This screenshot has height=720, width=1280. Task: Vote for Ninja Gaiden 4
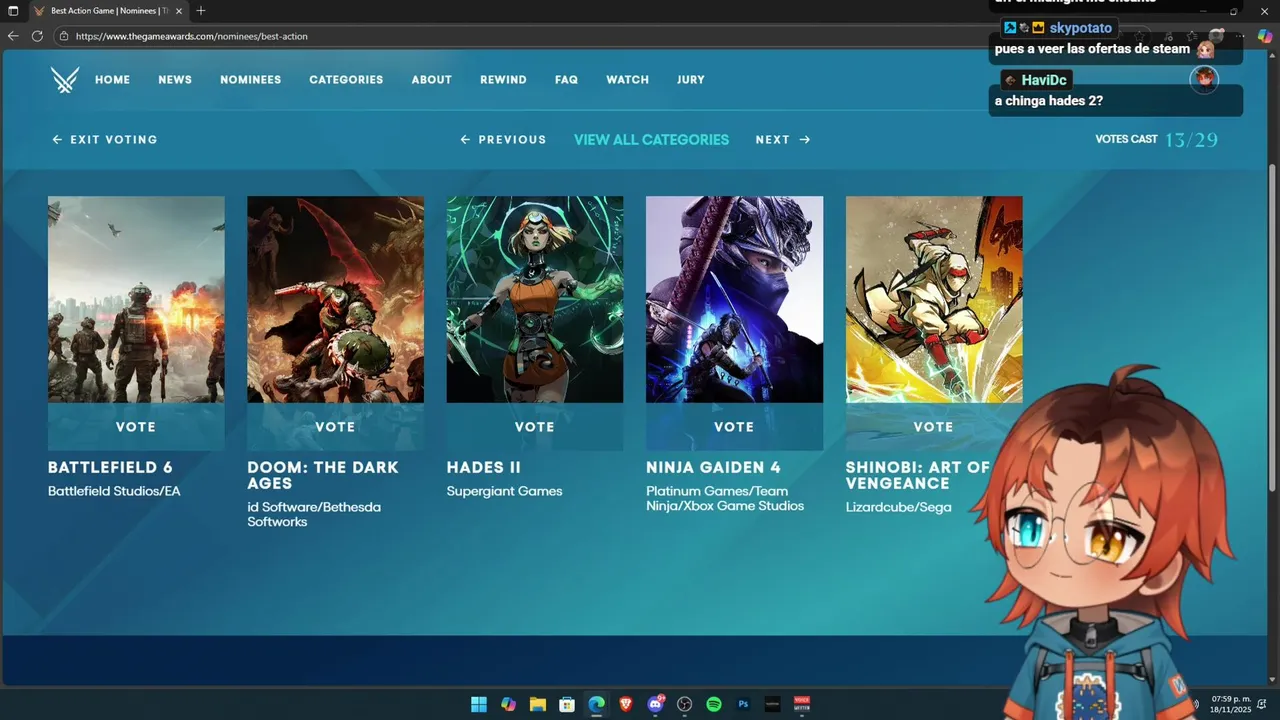[x=734, y=427]
